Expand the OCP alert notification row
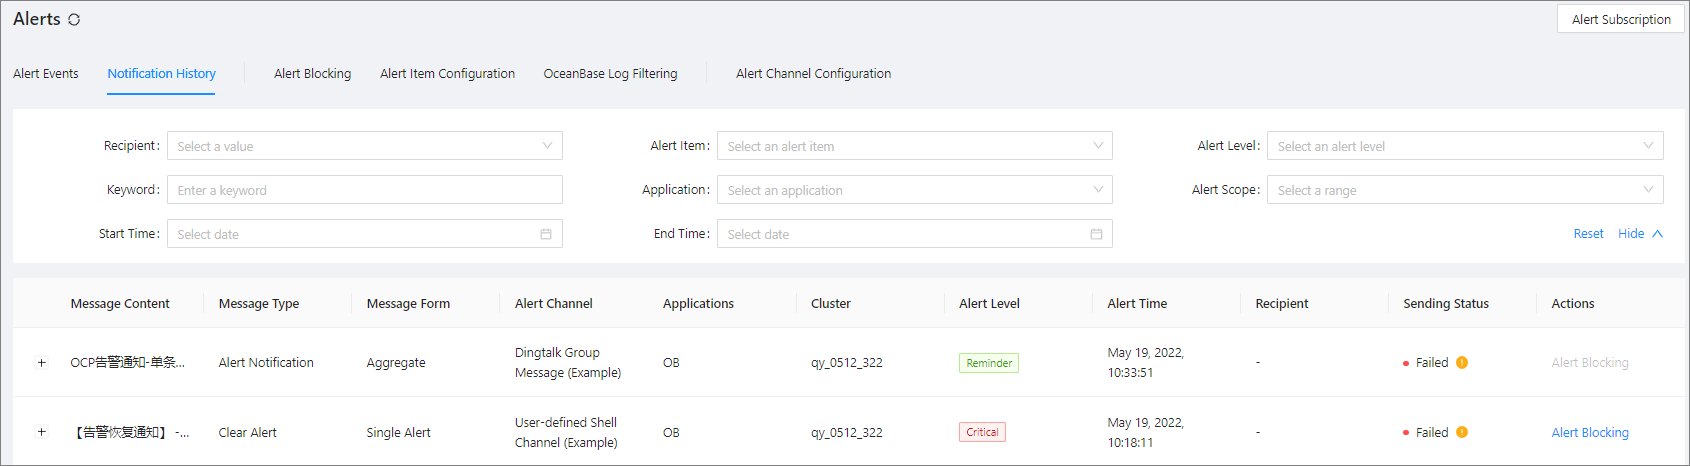The height and width of the screenshot is (466, 1690). (x=42, y=363)
